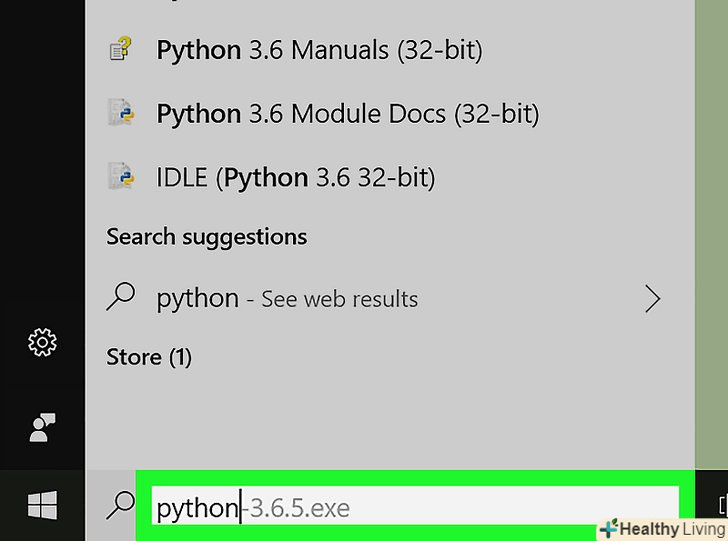The width and height of the screenshot is (728, 541).
Task: Click the 'See web results' text
Action: tap(339, 299)
